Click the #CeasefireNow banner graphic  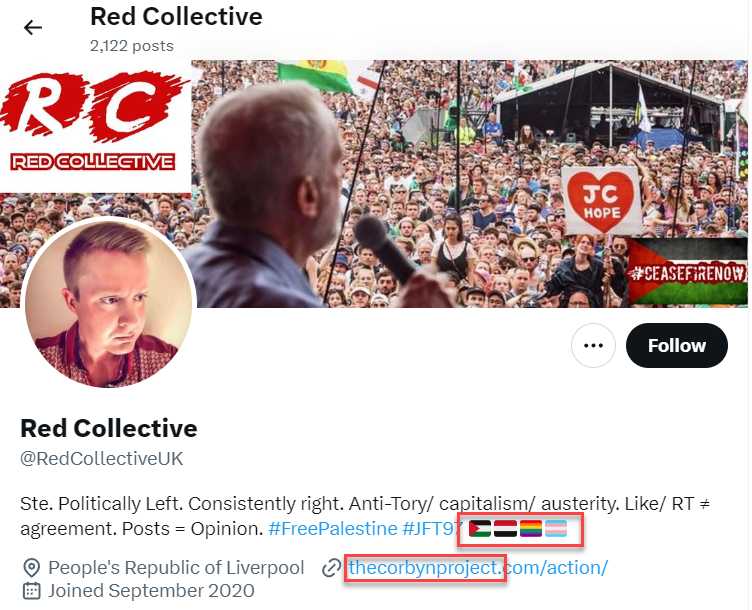[x=687, y=272]
